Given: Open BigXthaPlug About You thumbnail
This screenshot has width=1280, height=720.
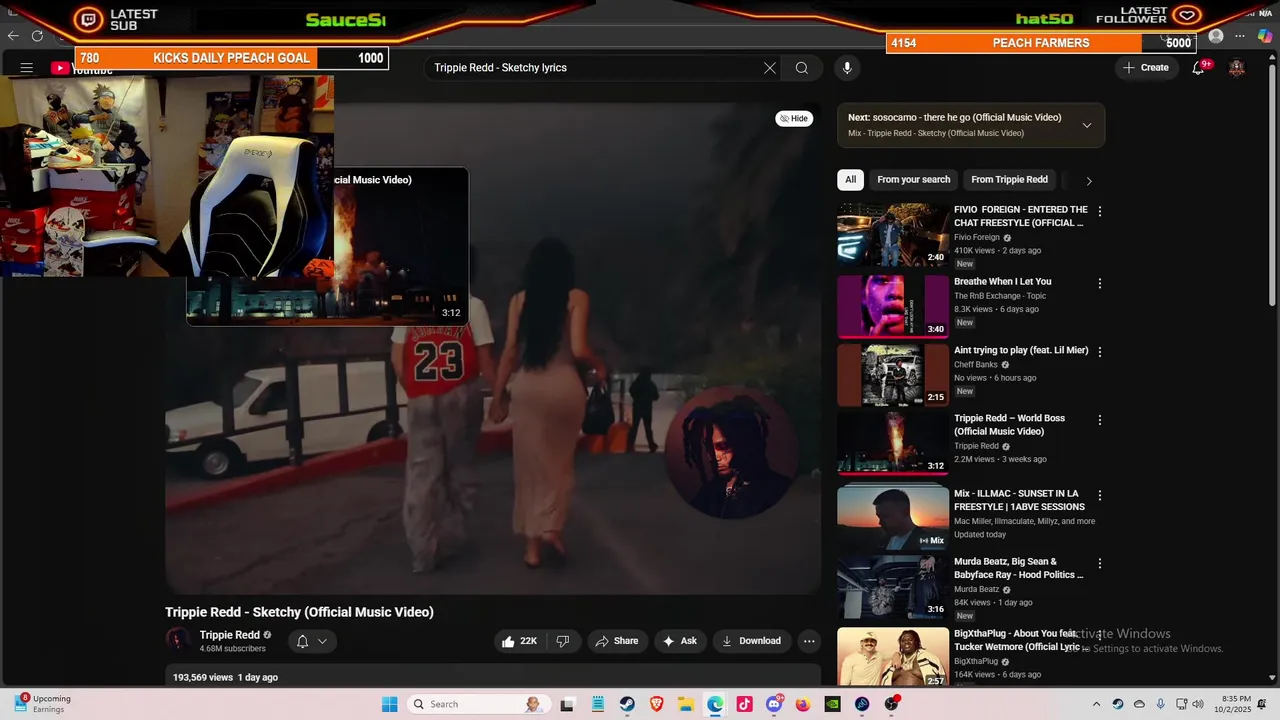Looking at the screenshot, I should pyautogui.click(x=893, y=657).
